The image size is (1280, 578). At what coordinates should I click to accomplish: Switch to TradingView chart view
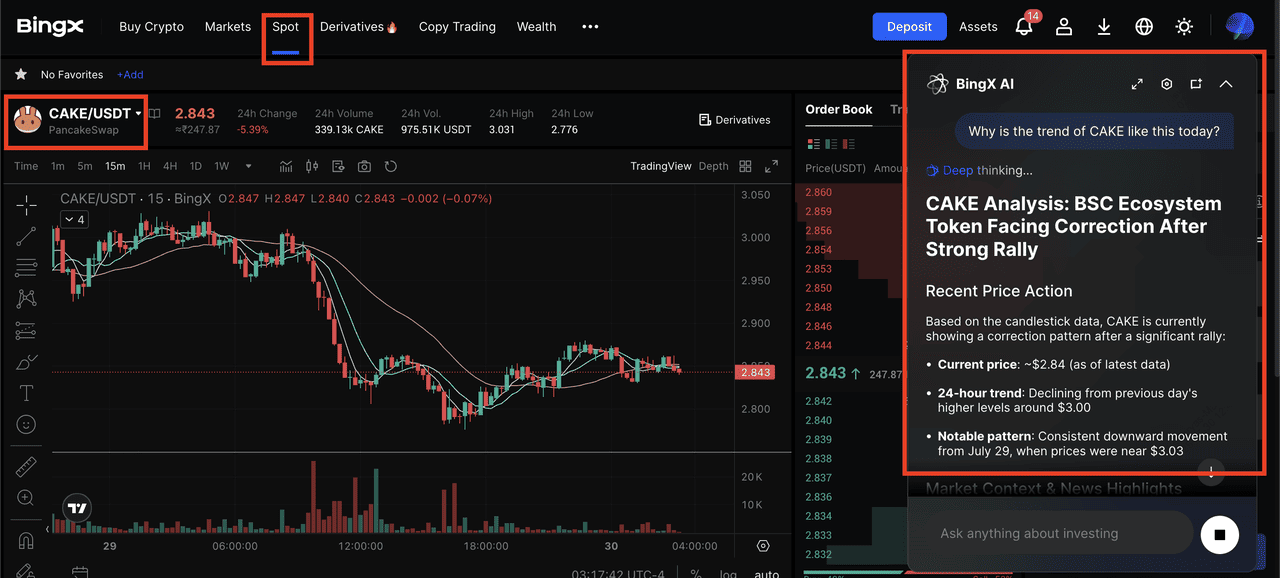661,166
